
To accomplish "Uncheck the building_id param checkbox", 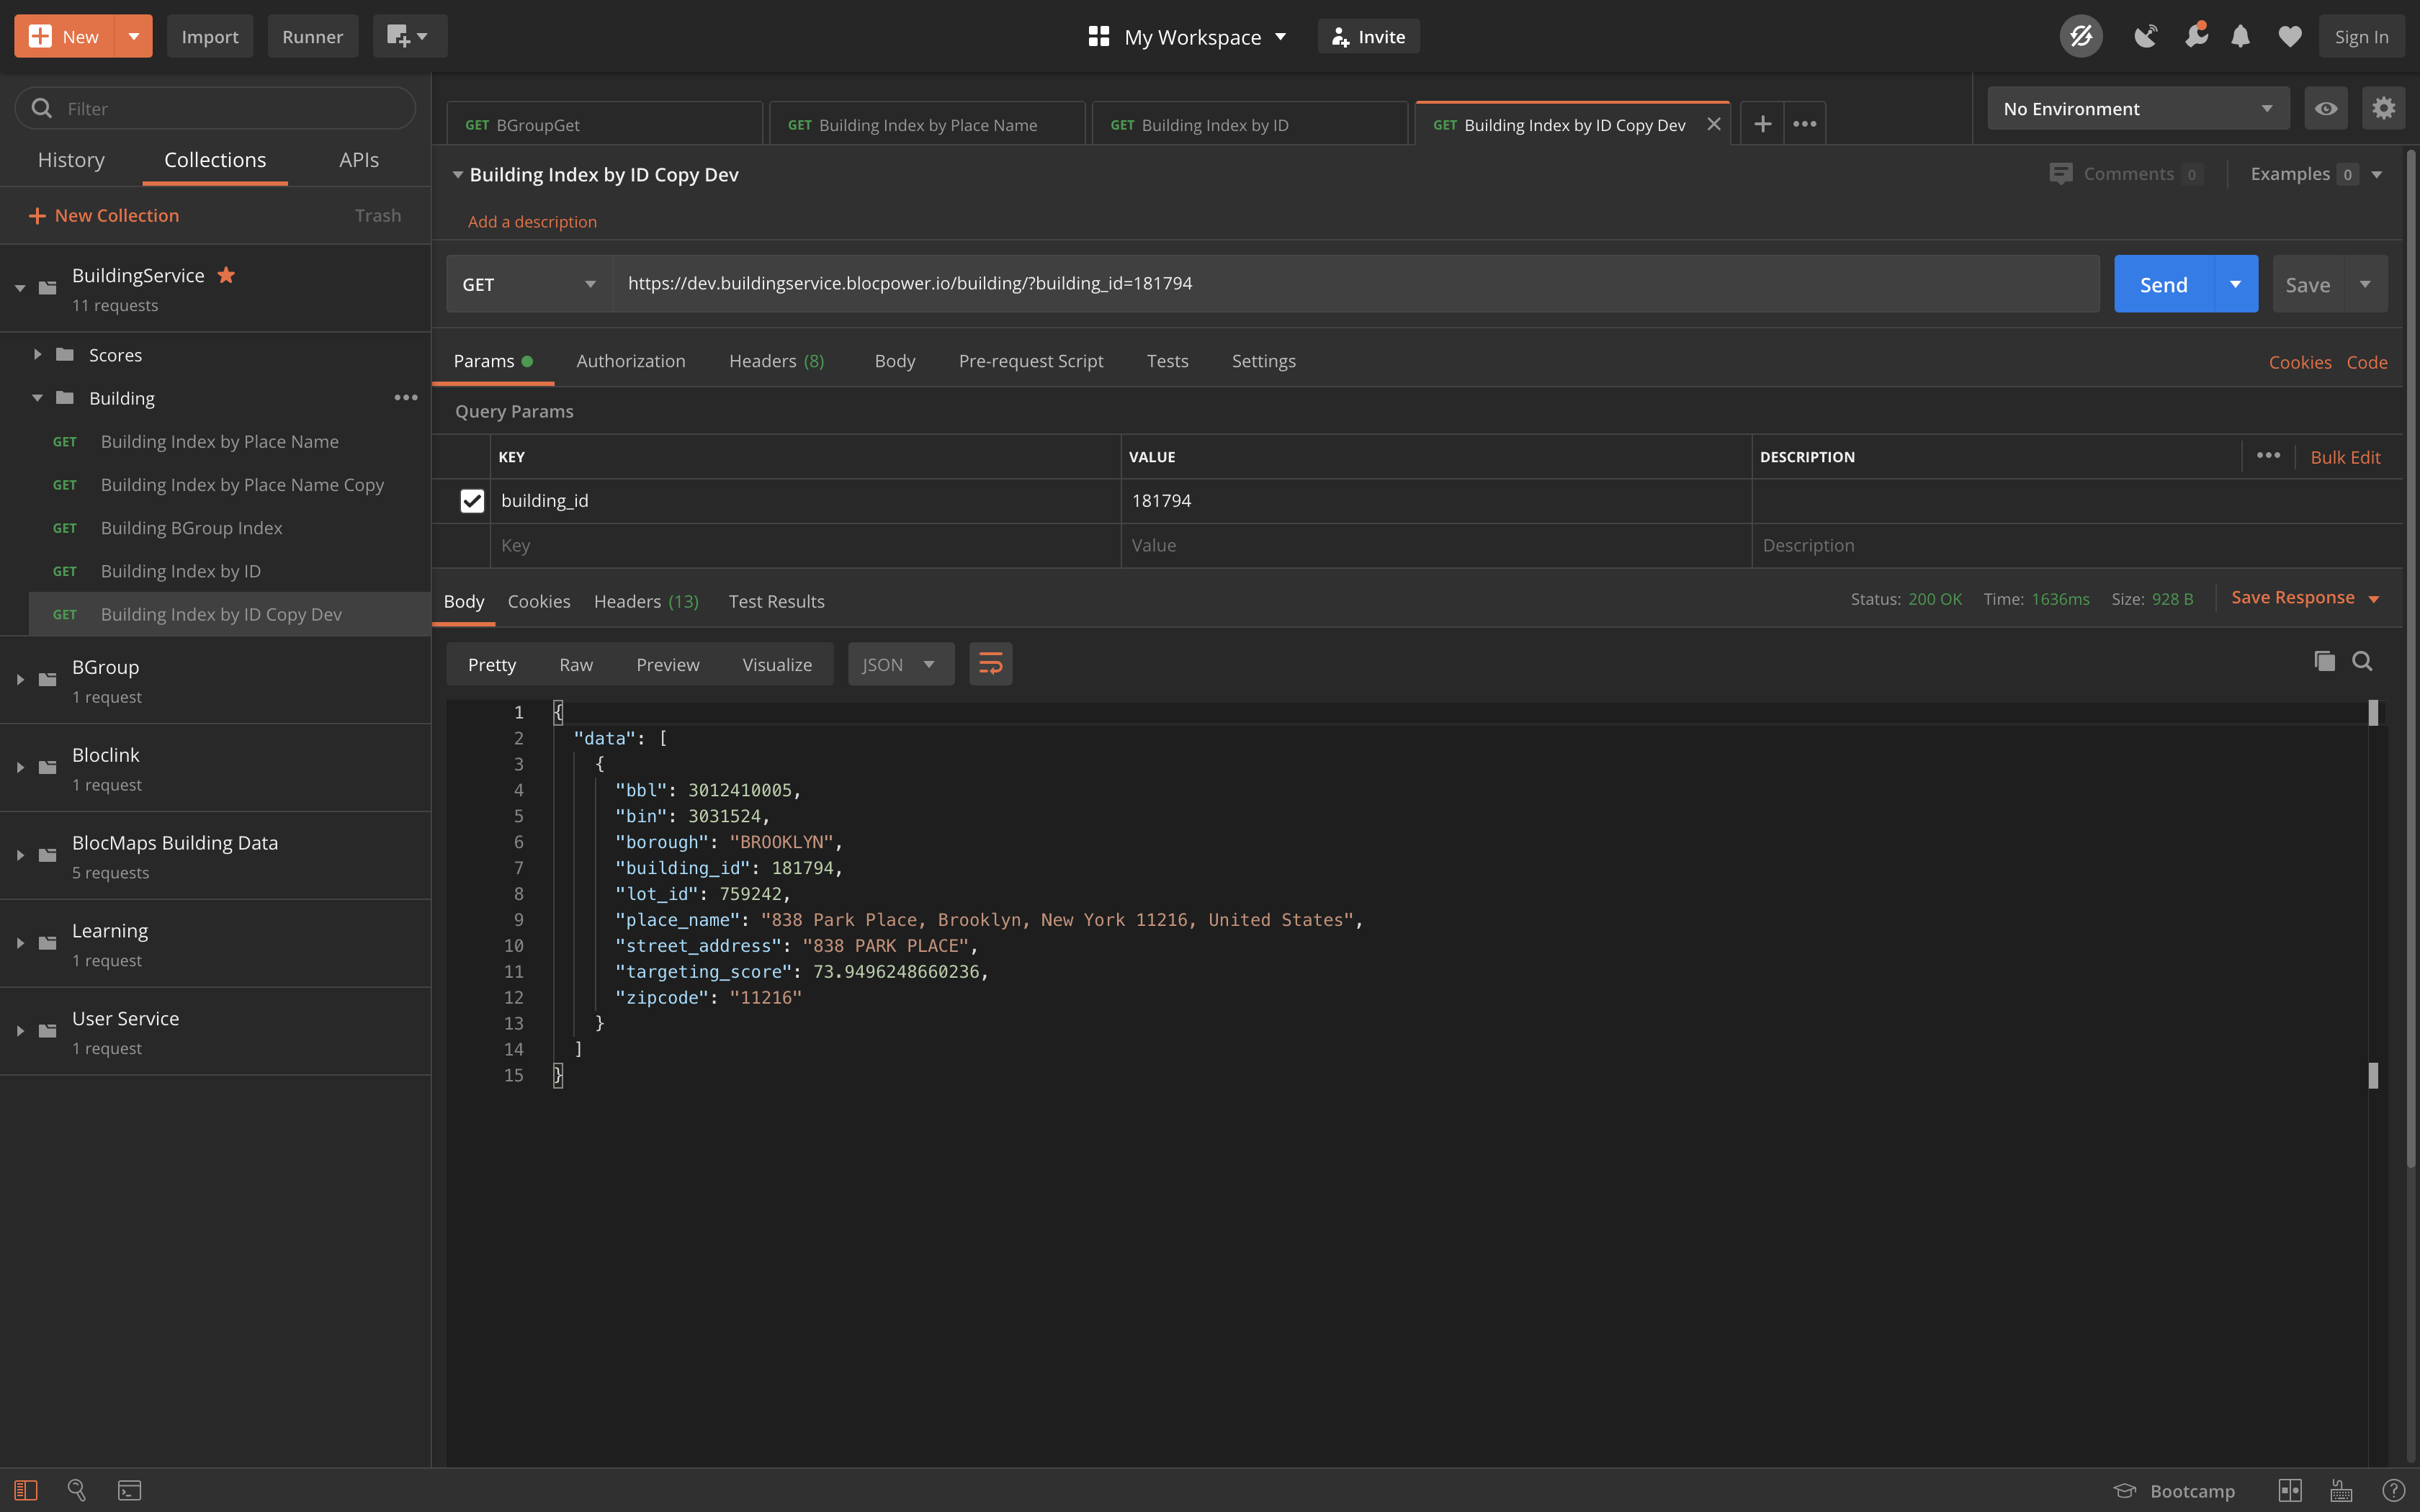I will point(472,501).
